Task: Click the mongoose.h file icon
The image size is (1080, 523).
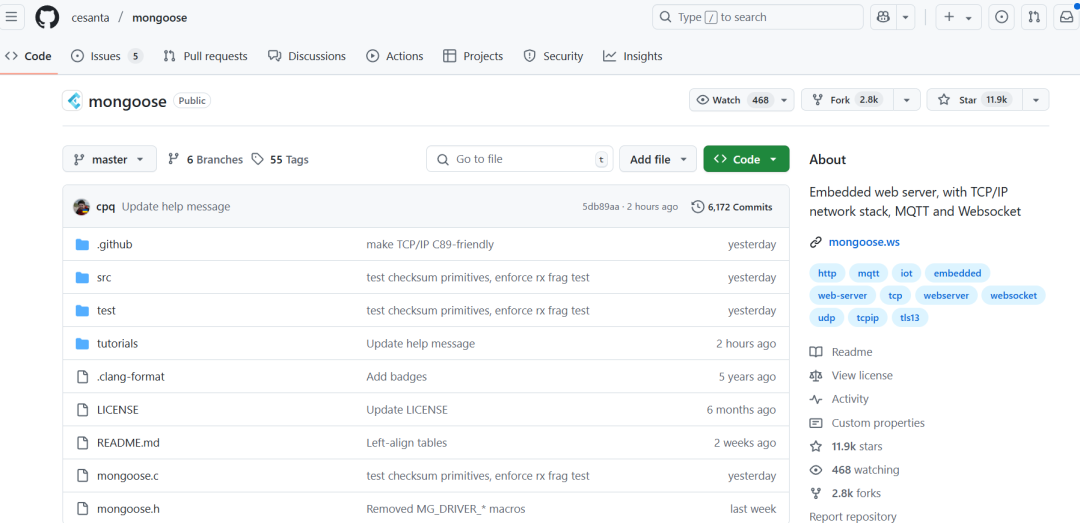Action: tap(83, 509)
